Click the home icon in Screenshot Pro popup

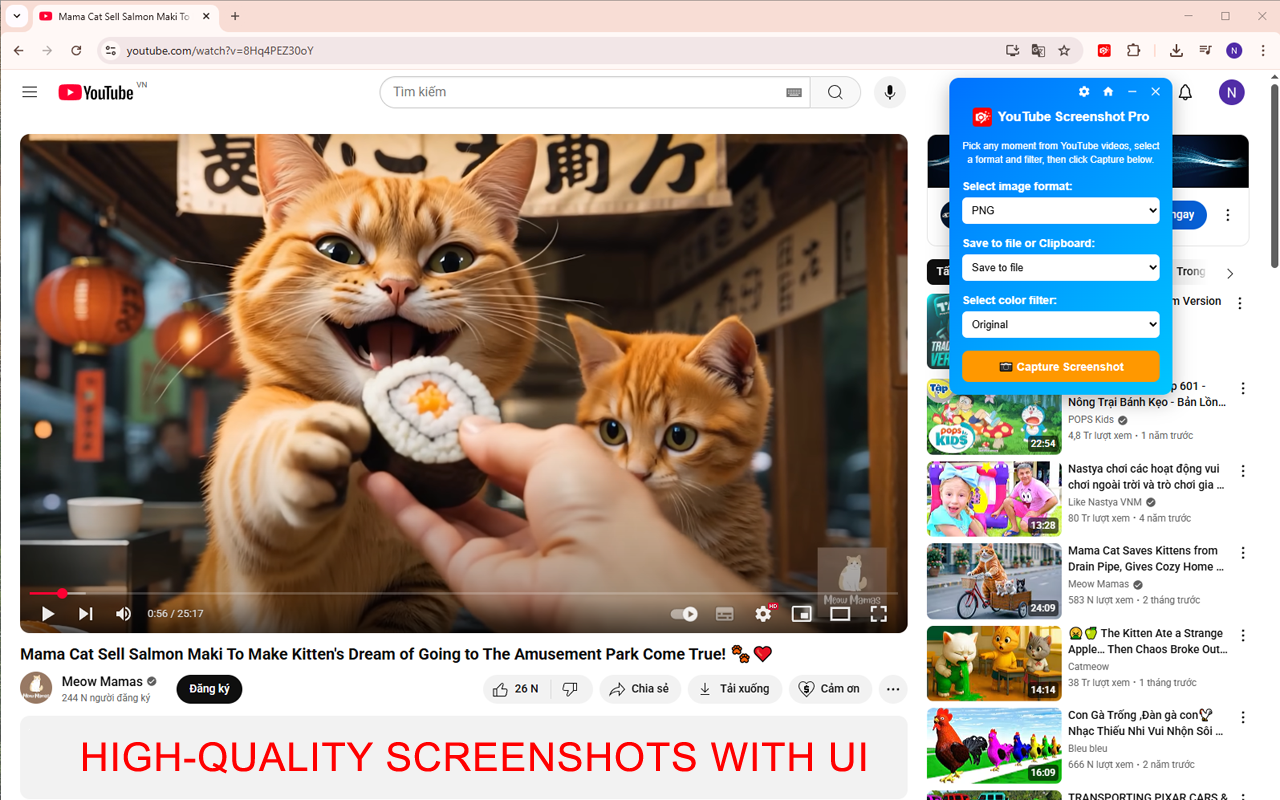[x=1108, y=91]
